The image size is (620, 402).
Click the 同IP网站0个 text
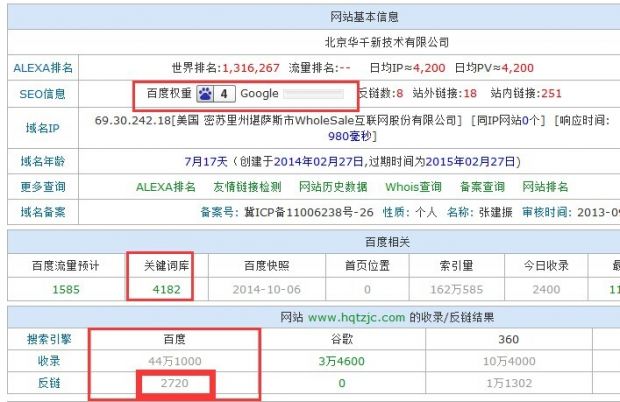(x=507, y=120)
